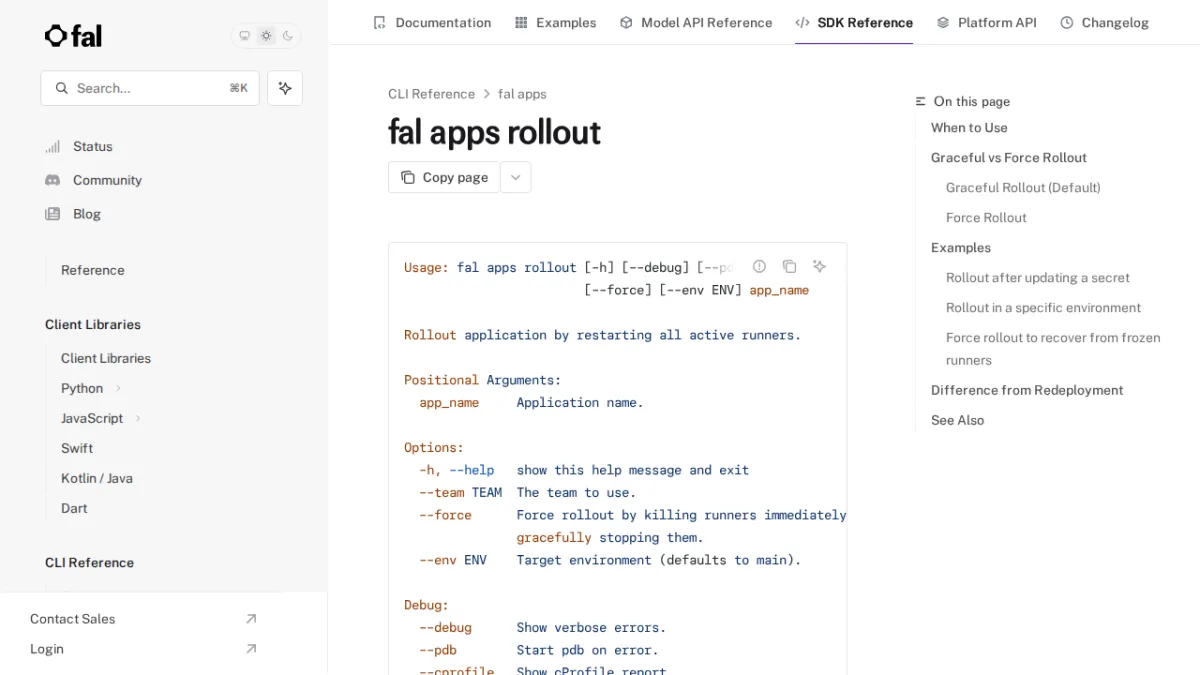The width and height of the screenshot is (1200, 675).
Task: Click the Copy page button
Action: click(x=444, y=177)
